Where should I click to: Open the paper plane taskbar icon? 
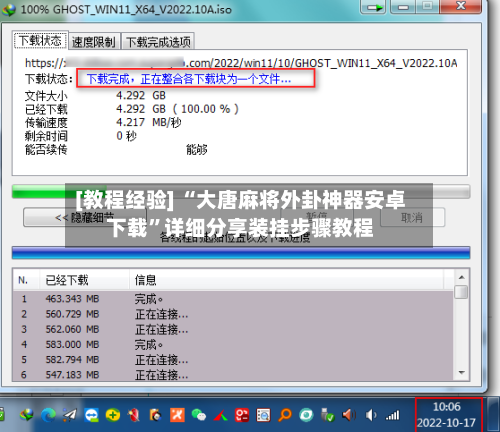click(70, 415)
